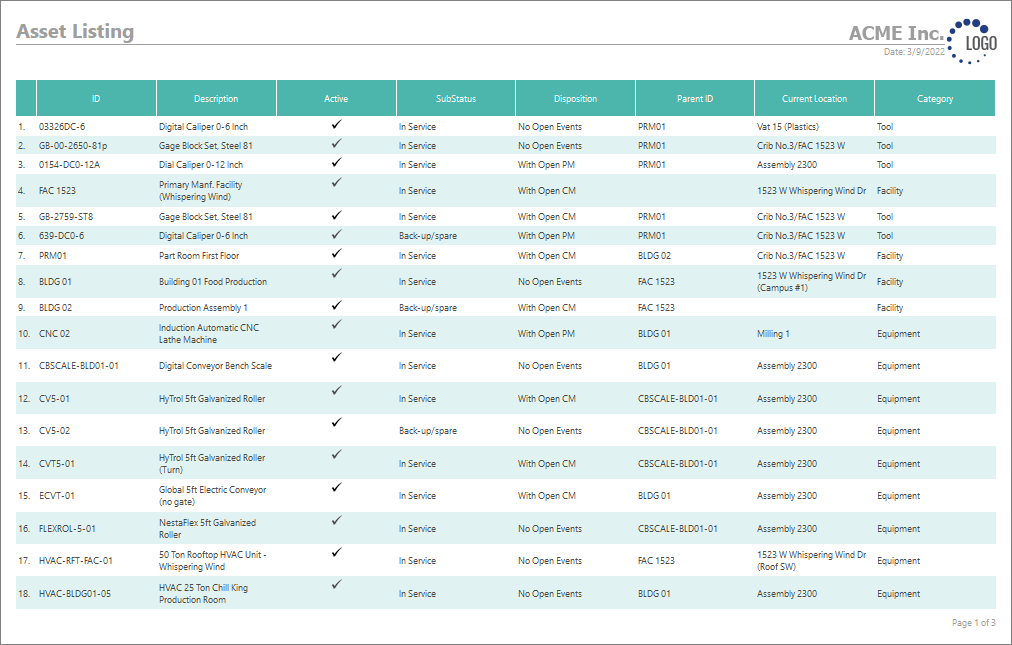
Task: Click description Primary Manf. Facility (Whispering Wind)
Action: [x=200, y=190]
